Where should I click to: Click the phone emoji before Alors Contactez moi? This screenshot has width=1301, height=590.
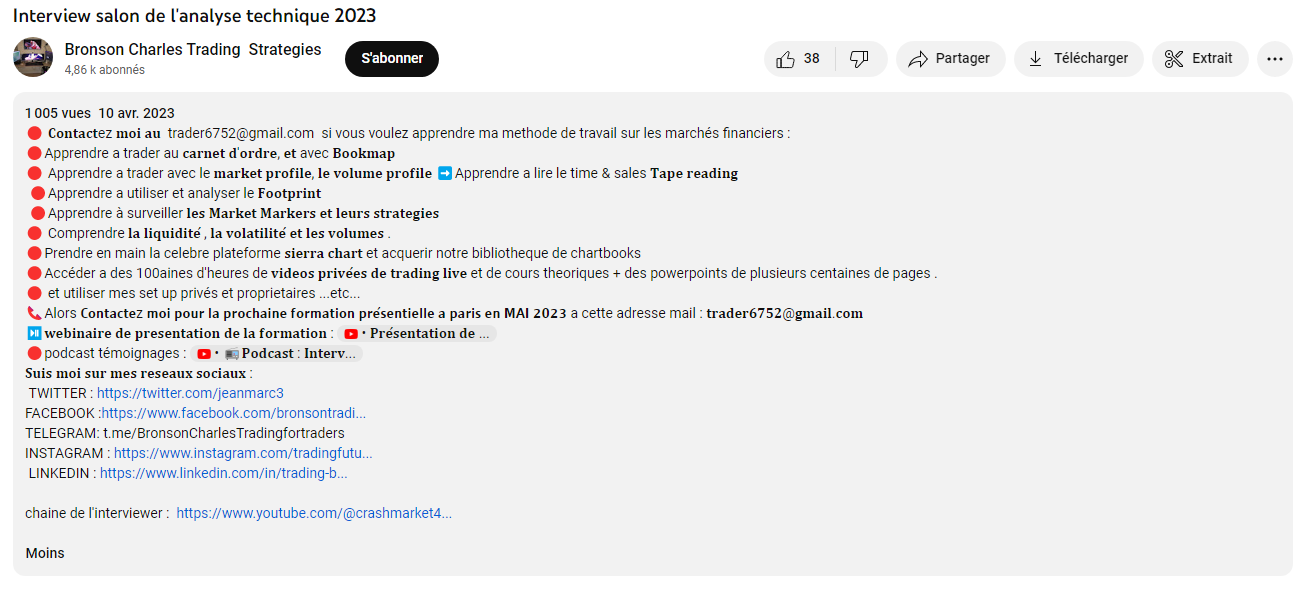(34, 313)
